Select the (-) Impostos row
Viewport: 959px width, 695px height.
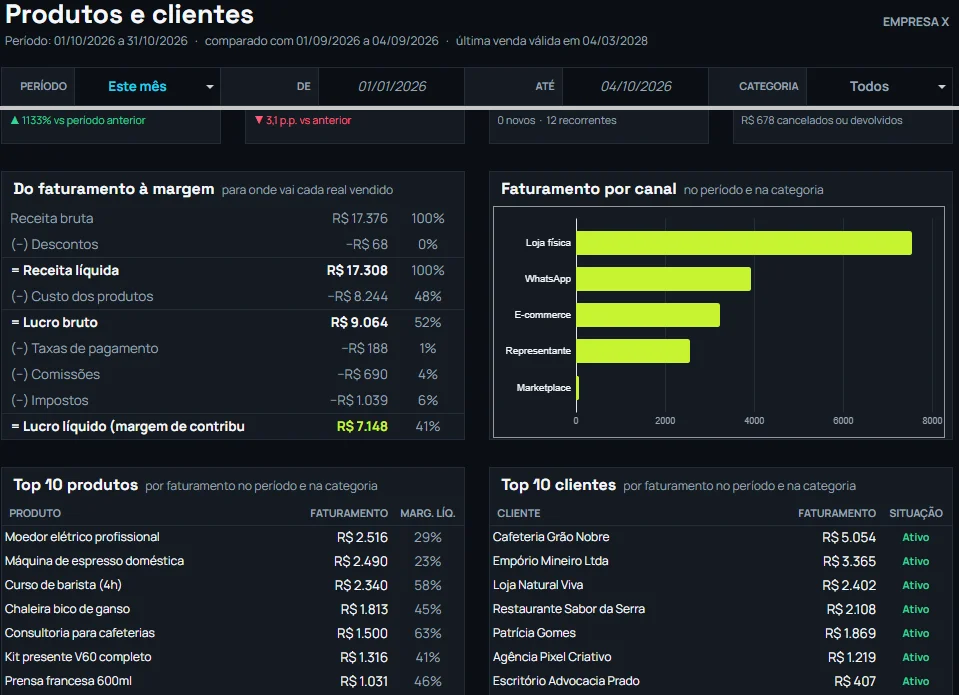click(232, 400)
